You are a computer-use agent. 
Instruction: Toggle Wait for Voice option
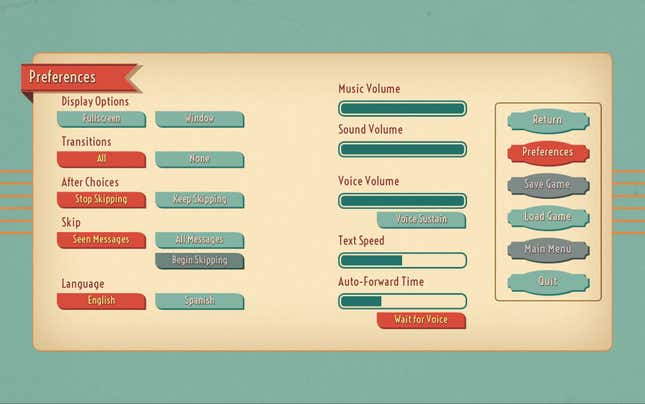[x=421, y=320]
